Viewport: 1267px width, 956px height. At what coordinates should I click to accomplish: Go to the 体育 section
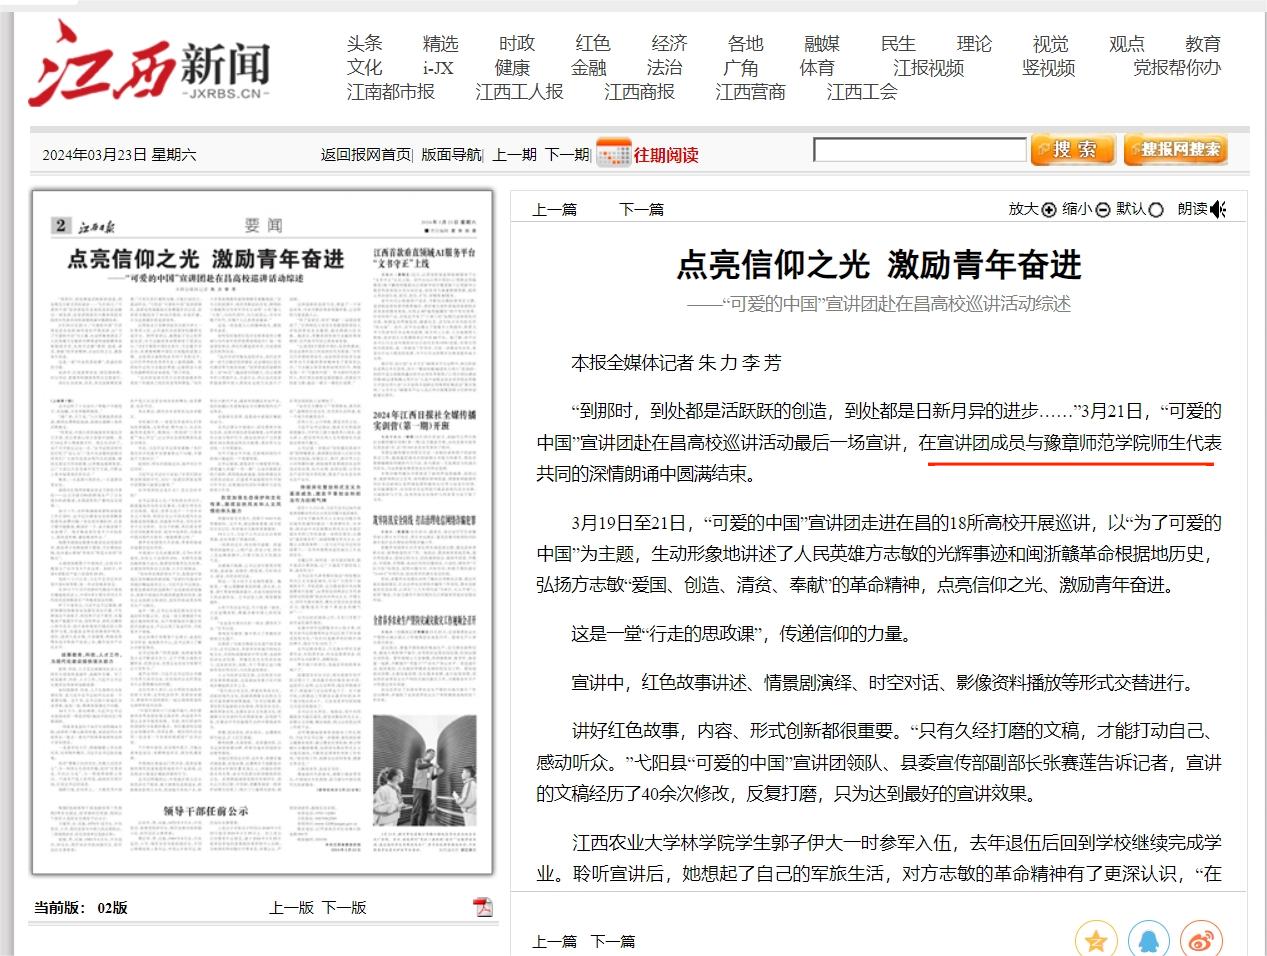coord(817,67)
